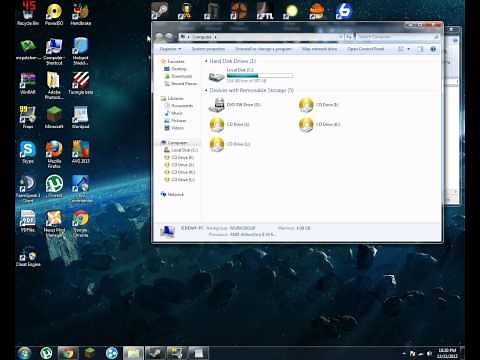Select the Computer - Shortcut desktop icon

tap(54, 51)
